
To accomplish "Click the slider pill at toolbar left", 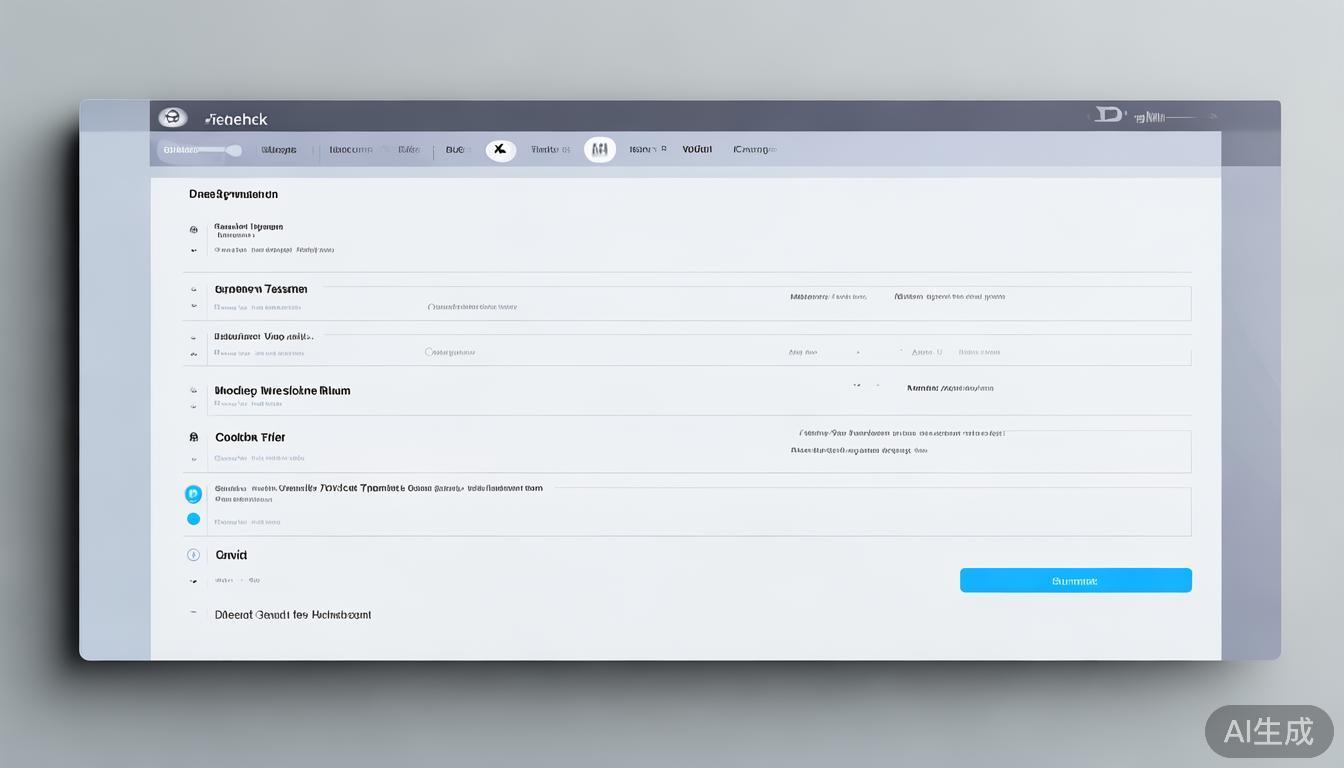I will pyautogui.click(x=200, y=150).
